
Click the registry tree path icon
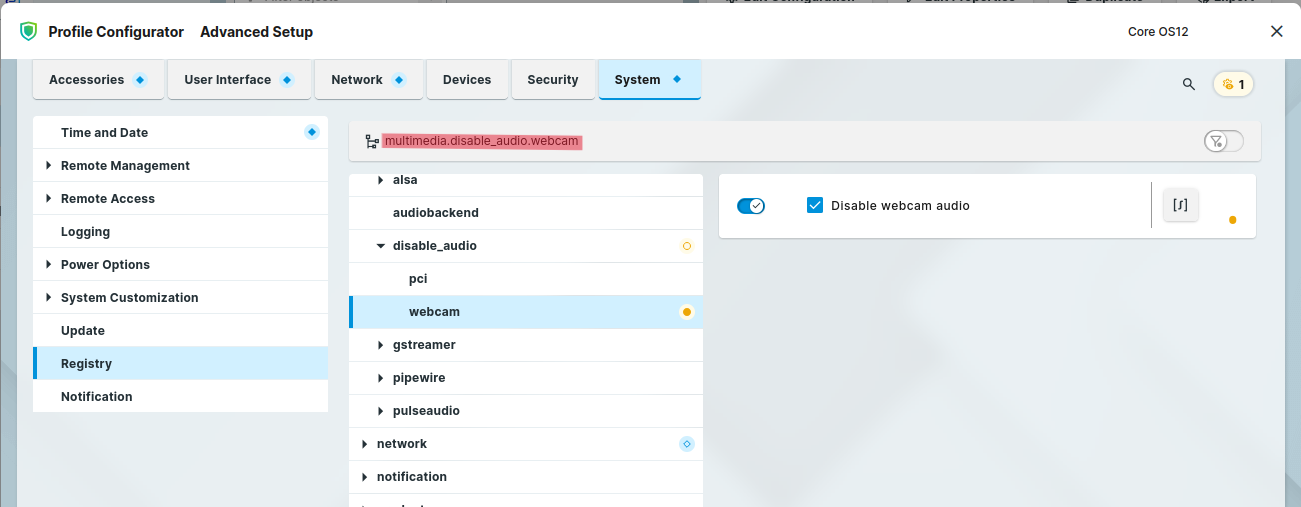pyautogui.click(x=372, y=142)
